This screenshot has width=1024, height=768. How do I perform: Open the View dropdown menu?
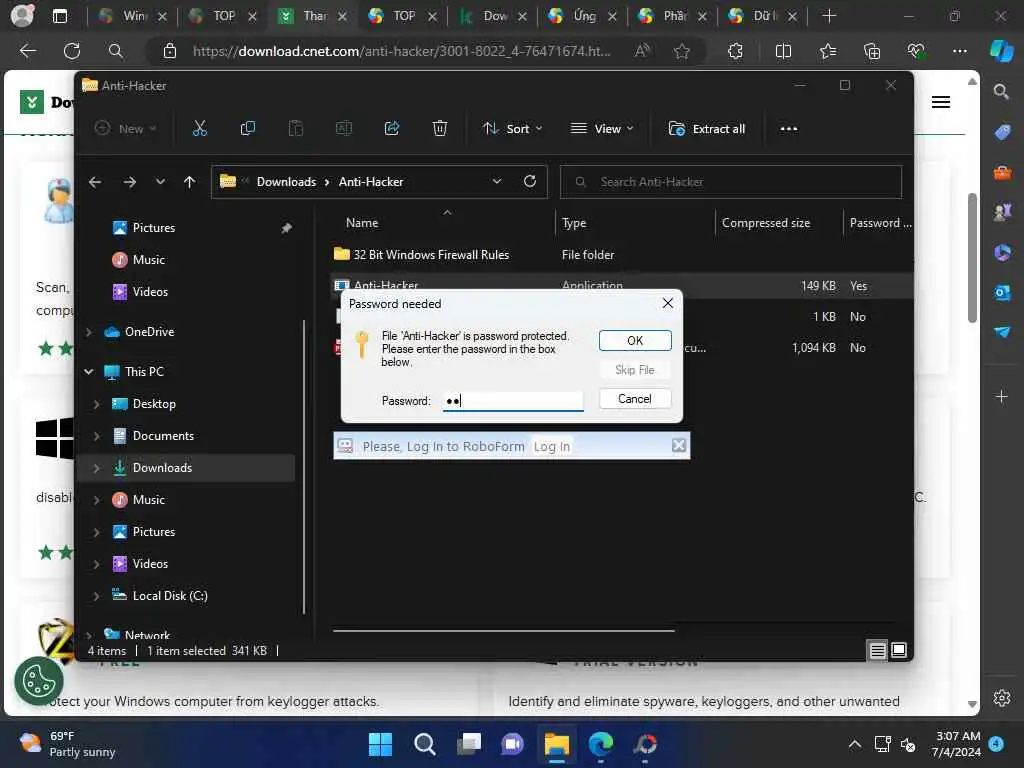[x=601, y=129]
